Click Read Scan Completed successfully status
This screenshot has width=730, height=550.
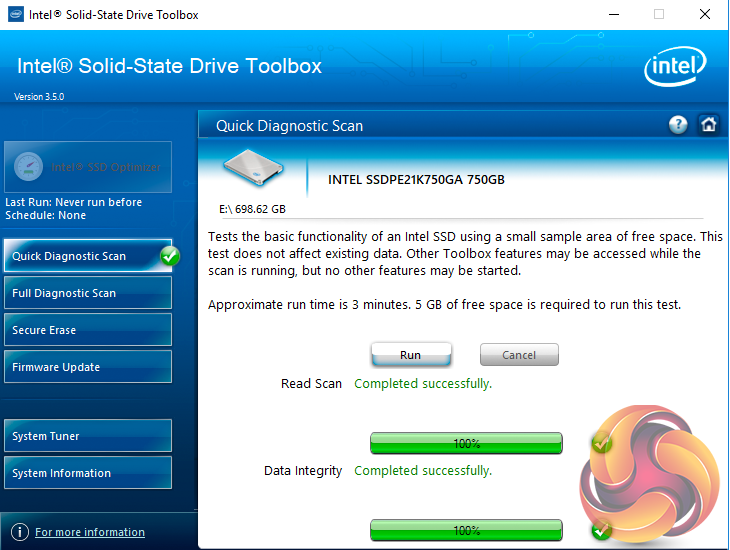point(423,384)
